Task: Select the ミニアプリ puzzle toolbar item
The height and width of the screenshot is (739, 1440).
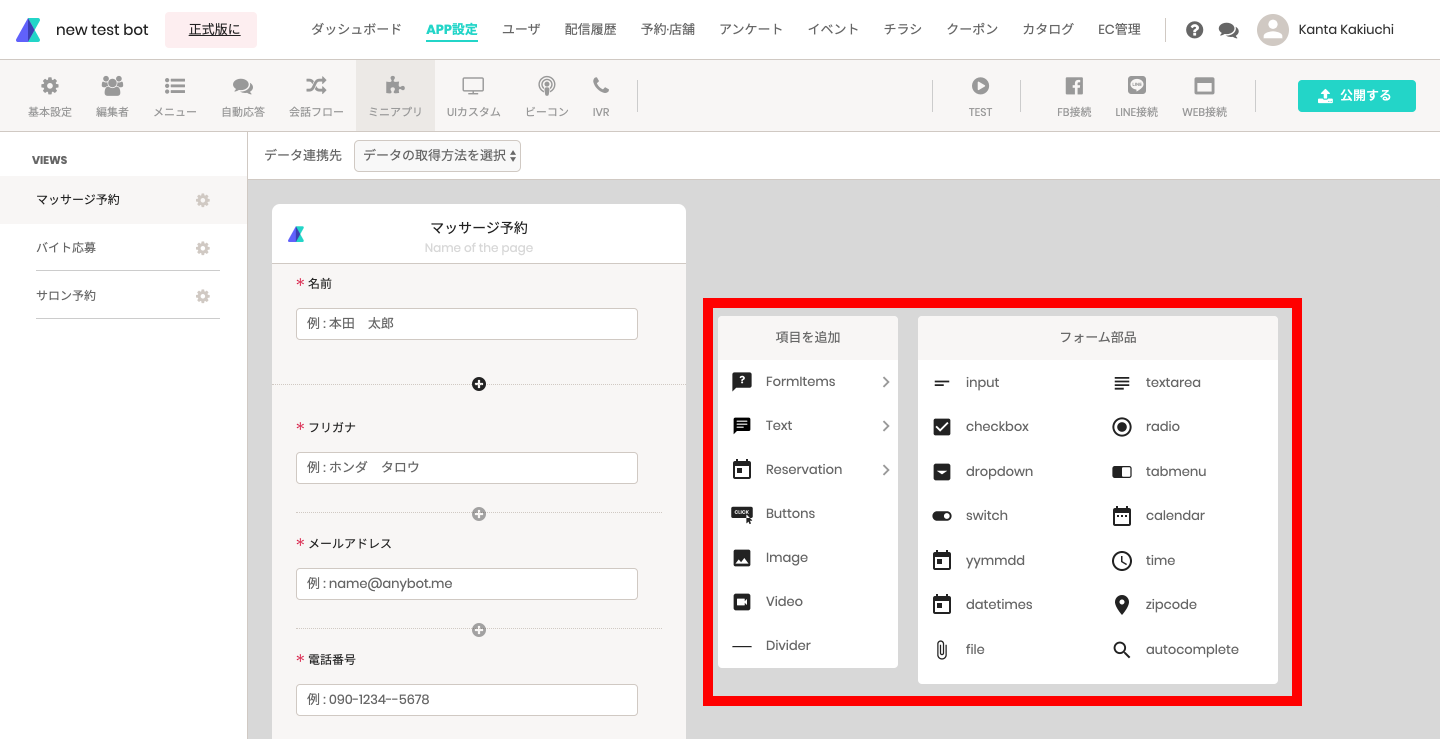Action: point(395,96)
